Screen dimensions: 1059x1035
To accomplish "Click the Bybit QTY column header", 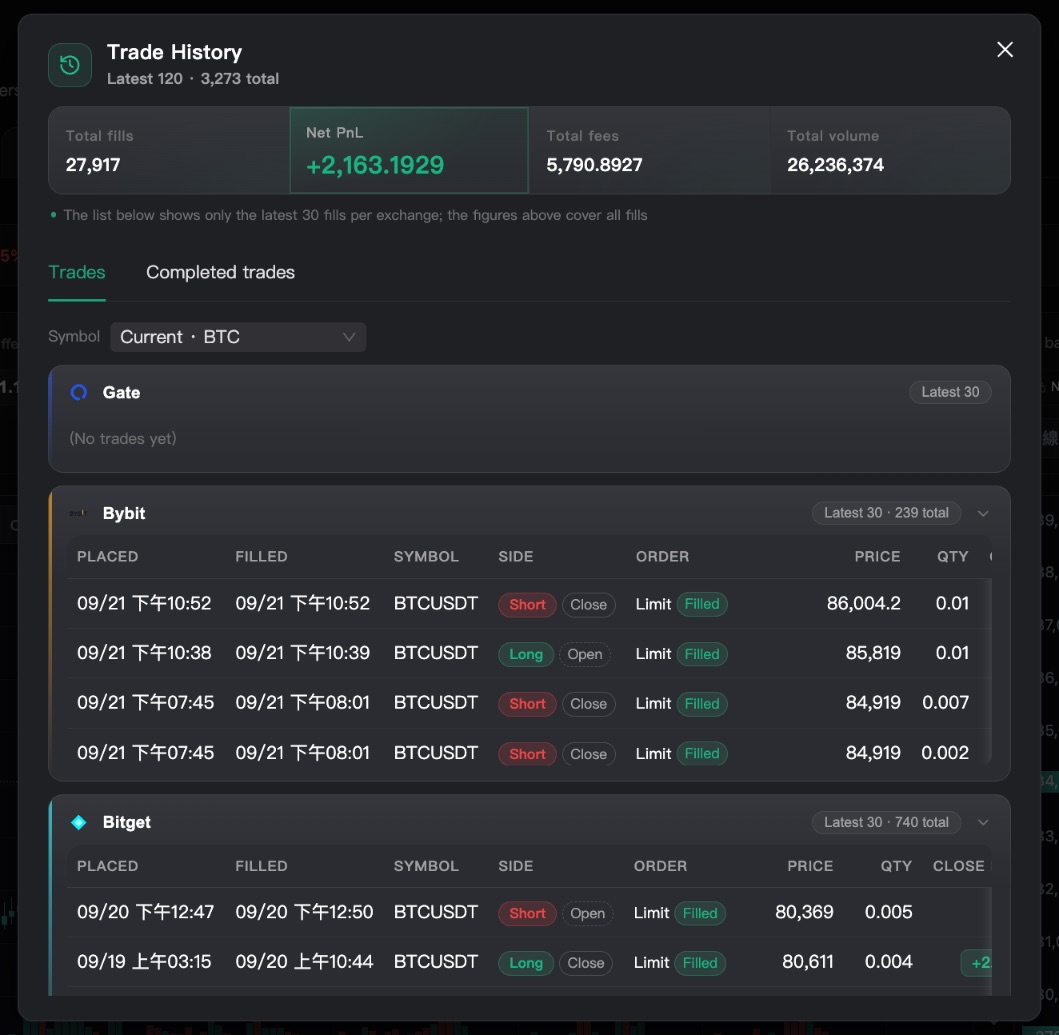I will (x=952, y=557).
